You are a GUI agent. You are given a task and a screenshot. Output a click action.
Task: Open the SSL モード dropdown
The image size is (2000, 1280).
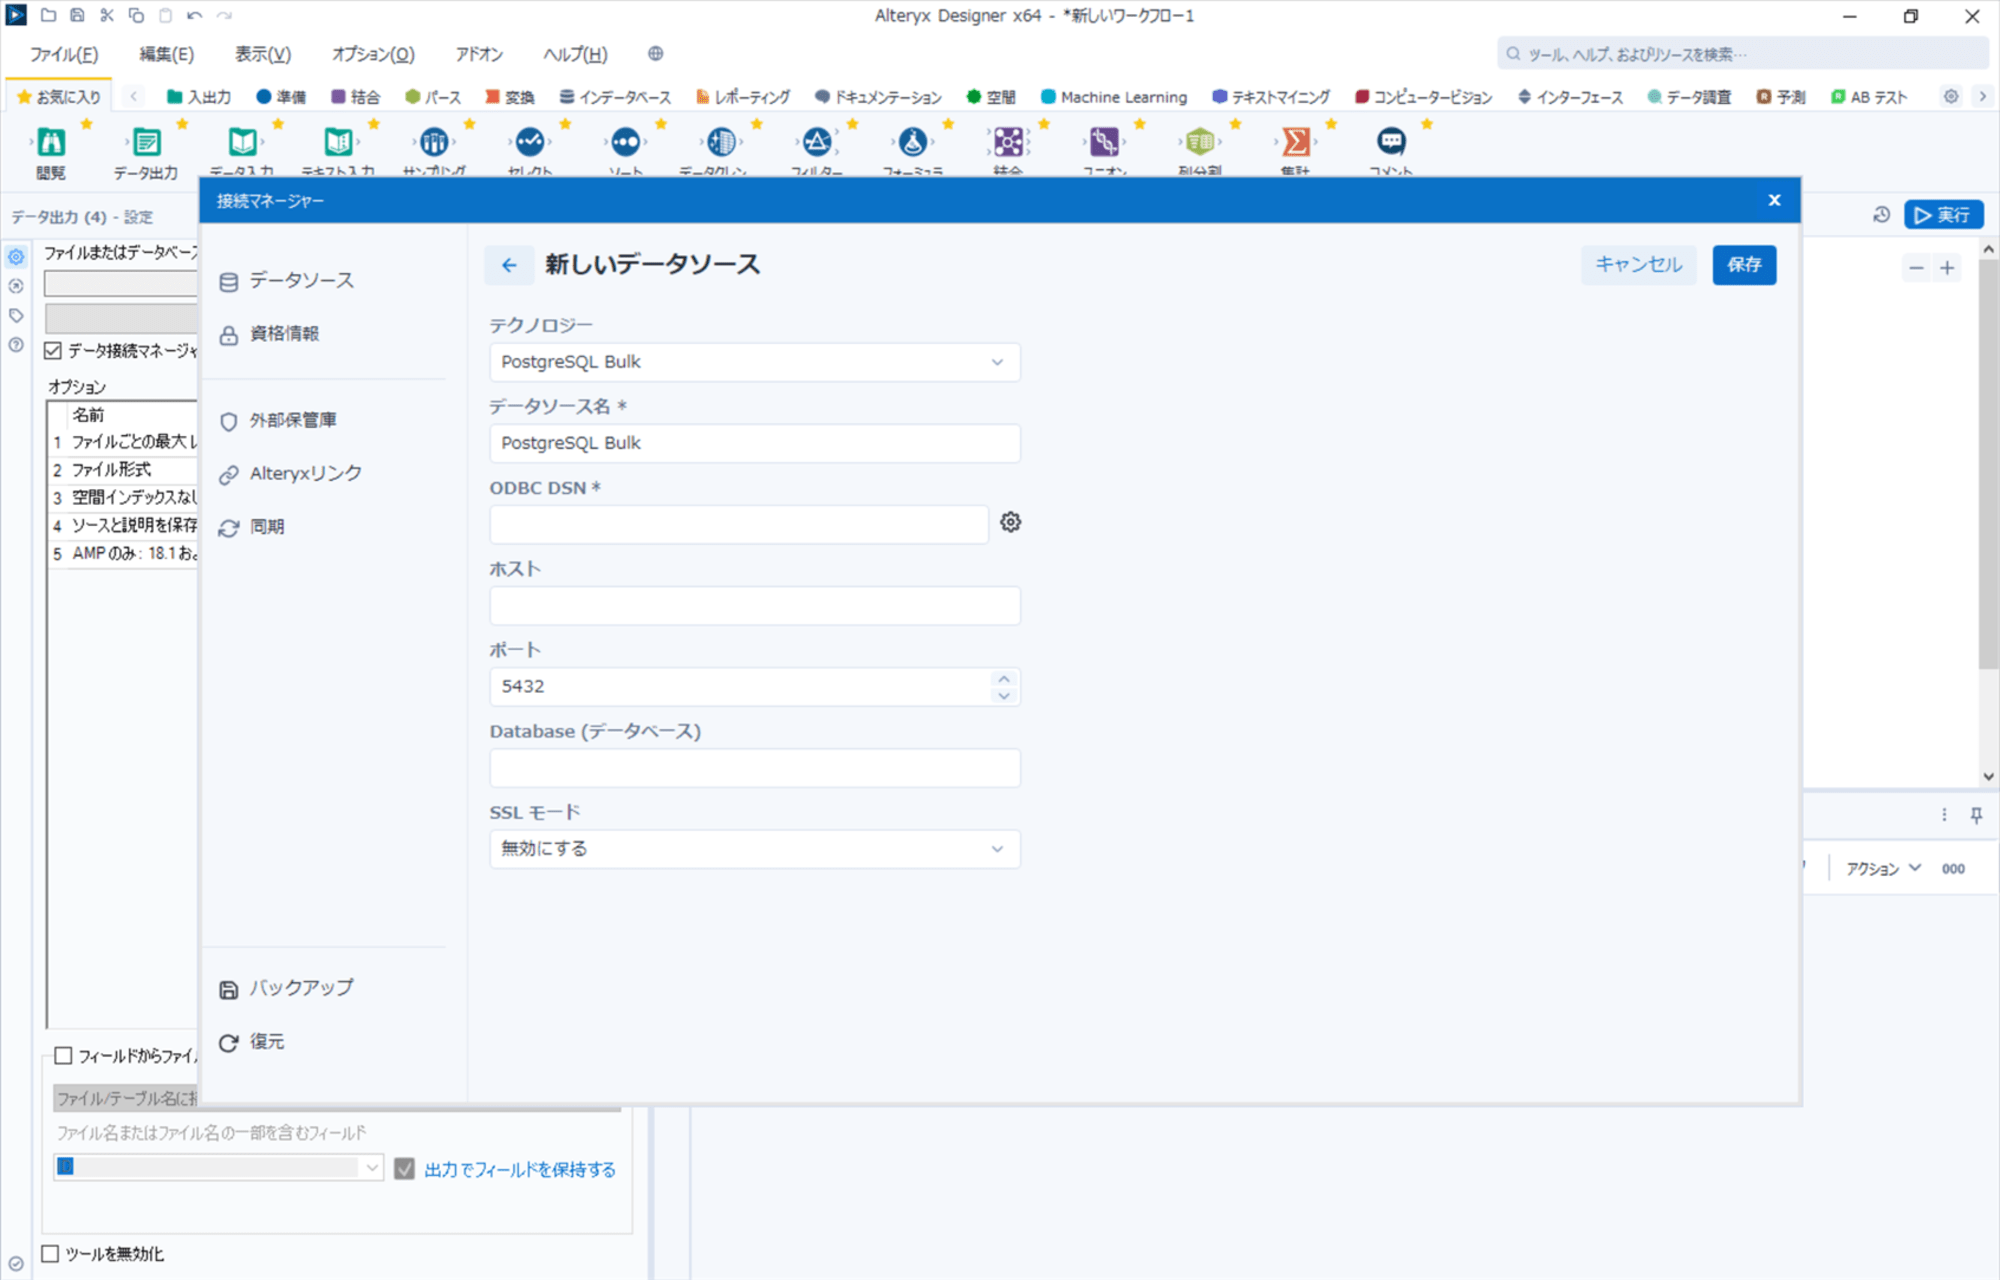tap(755, 849)
